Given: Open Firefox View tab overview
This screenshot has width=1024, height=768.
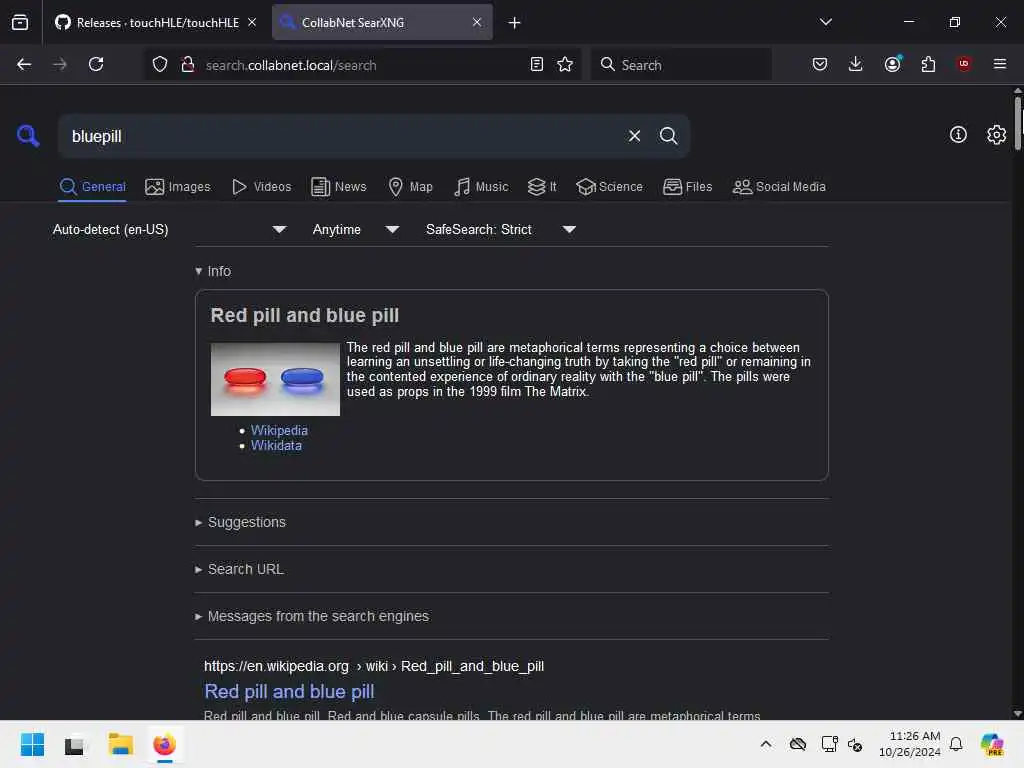Looking at the screenshot, I should pyautogui.click(x=20, y=22).
